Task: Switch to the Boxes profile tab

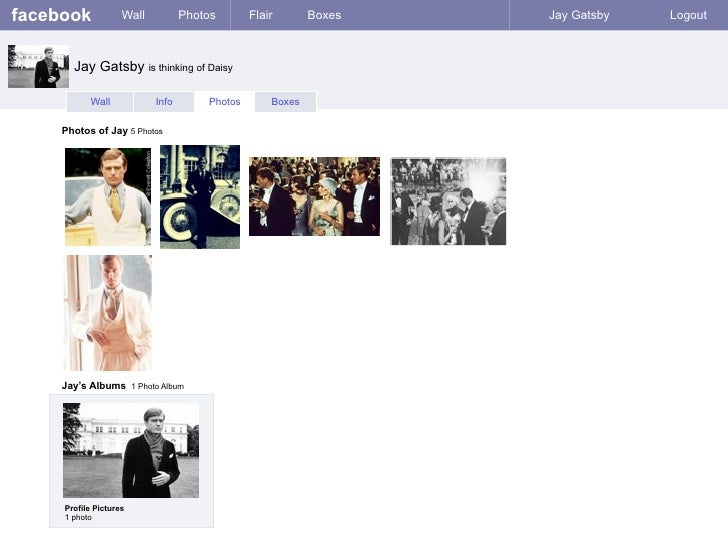Action: coord(286,102)
